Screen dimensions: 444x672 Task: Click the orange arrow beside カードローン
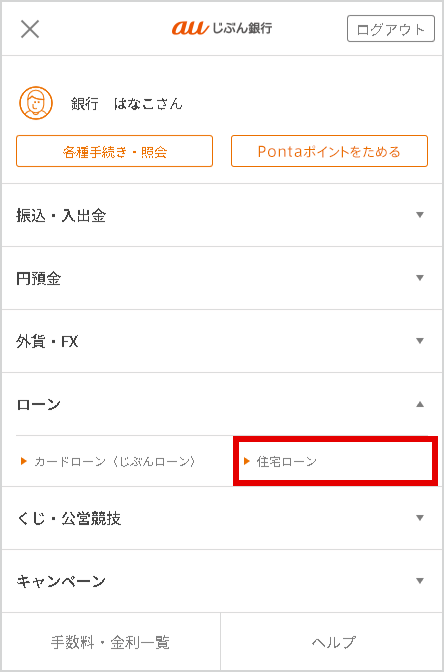pyautogui.click(x=24, y=461)
